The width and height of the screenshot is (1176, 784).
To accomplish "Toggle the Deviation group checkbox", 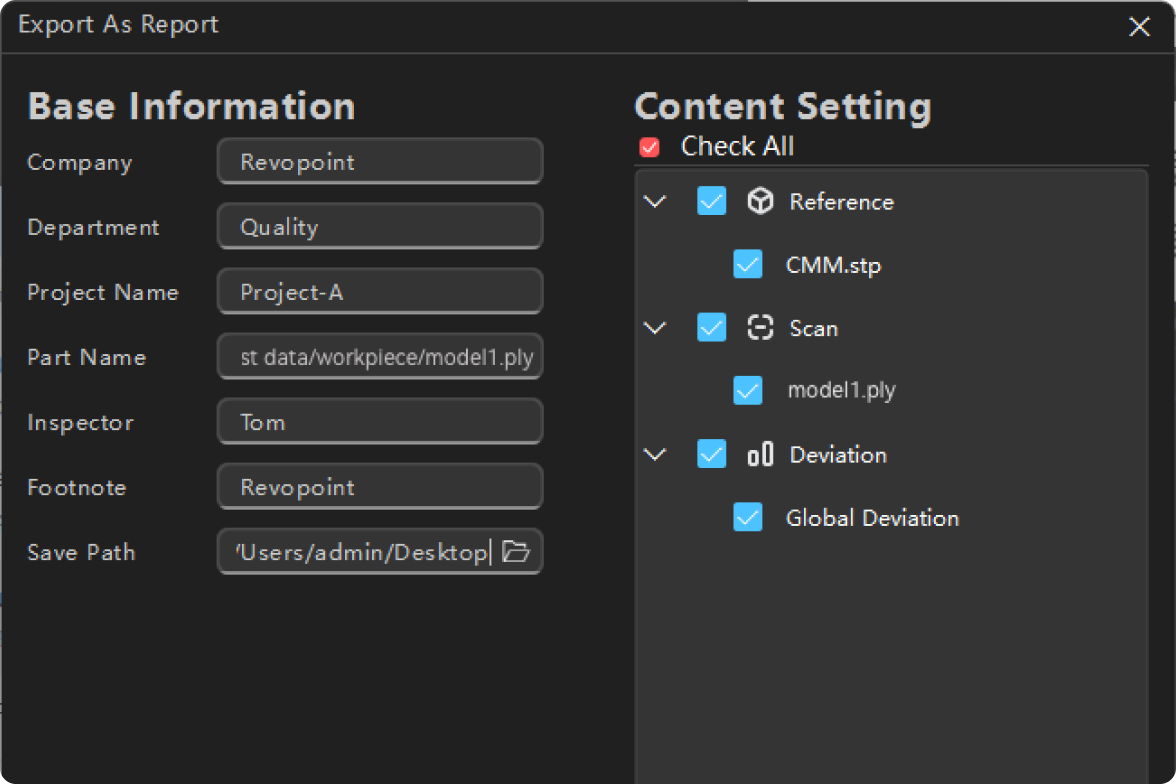I will tap(711, 454).
